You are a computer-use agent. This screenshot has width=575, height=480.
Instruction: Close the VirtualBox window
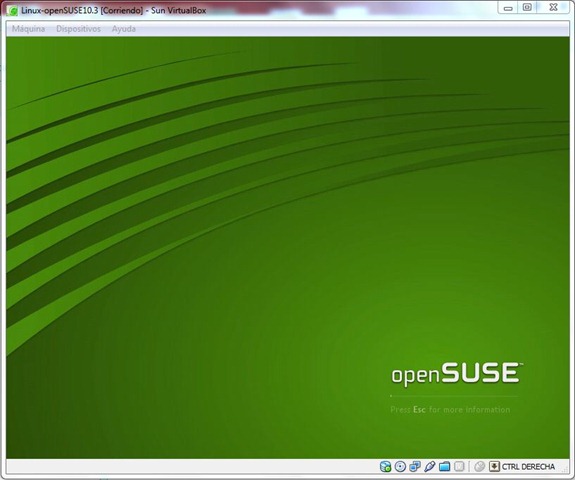pos(553,8)
